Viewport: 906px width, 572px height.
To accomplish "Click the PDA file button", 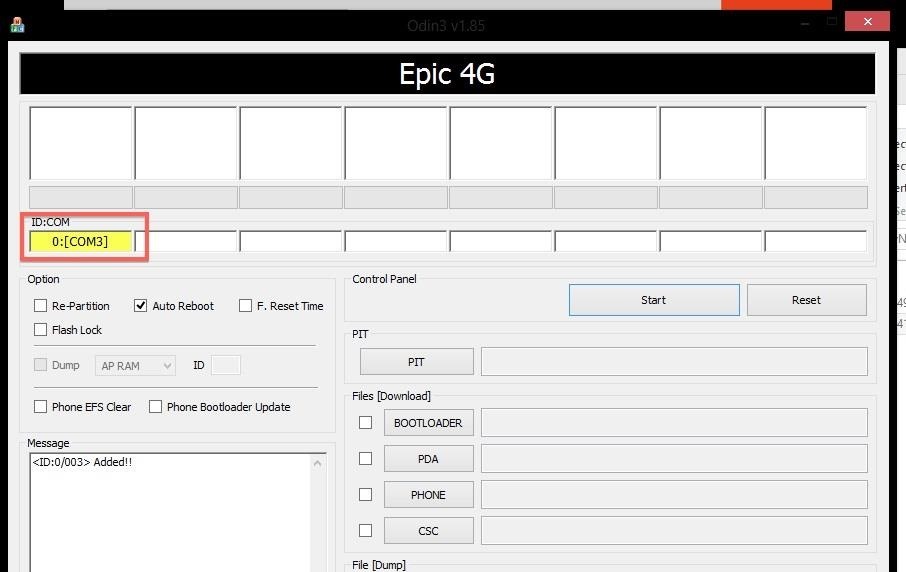I will (429, 459).
